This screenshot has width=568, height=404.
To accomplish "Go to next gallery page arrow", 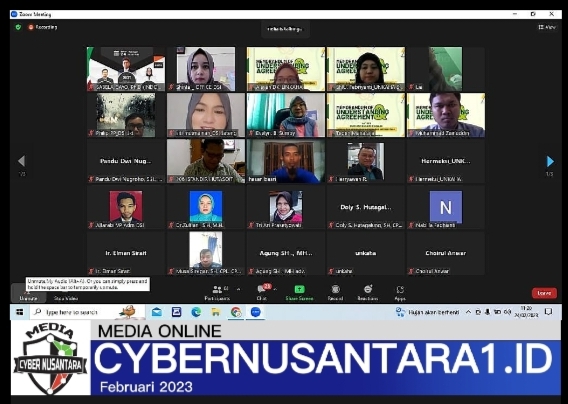I will tap(550, 161).
